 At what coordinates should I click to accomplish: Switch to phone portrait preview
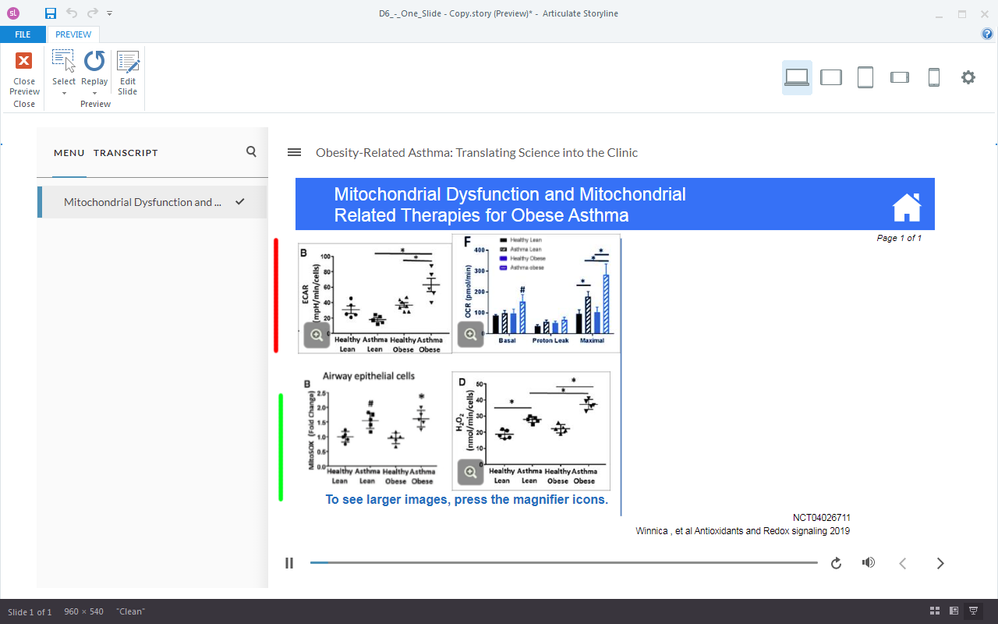[934, 78]
